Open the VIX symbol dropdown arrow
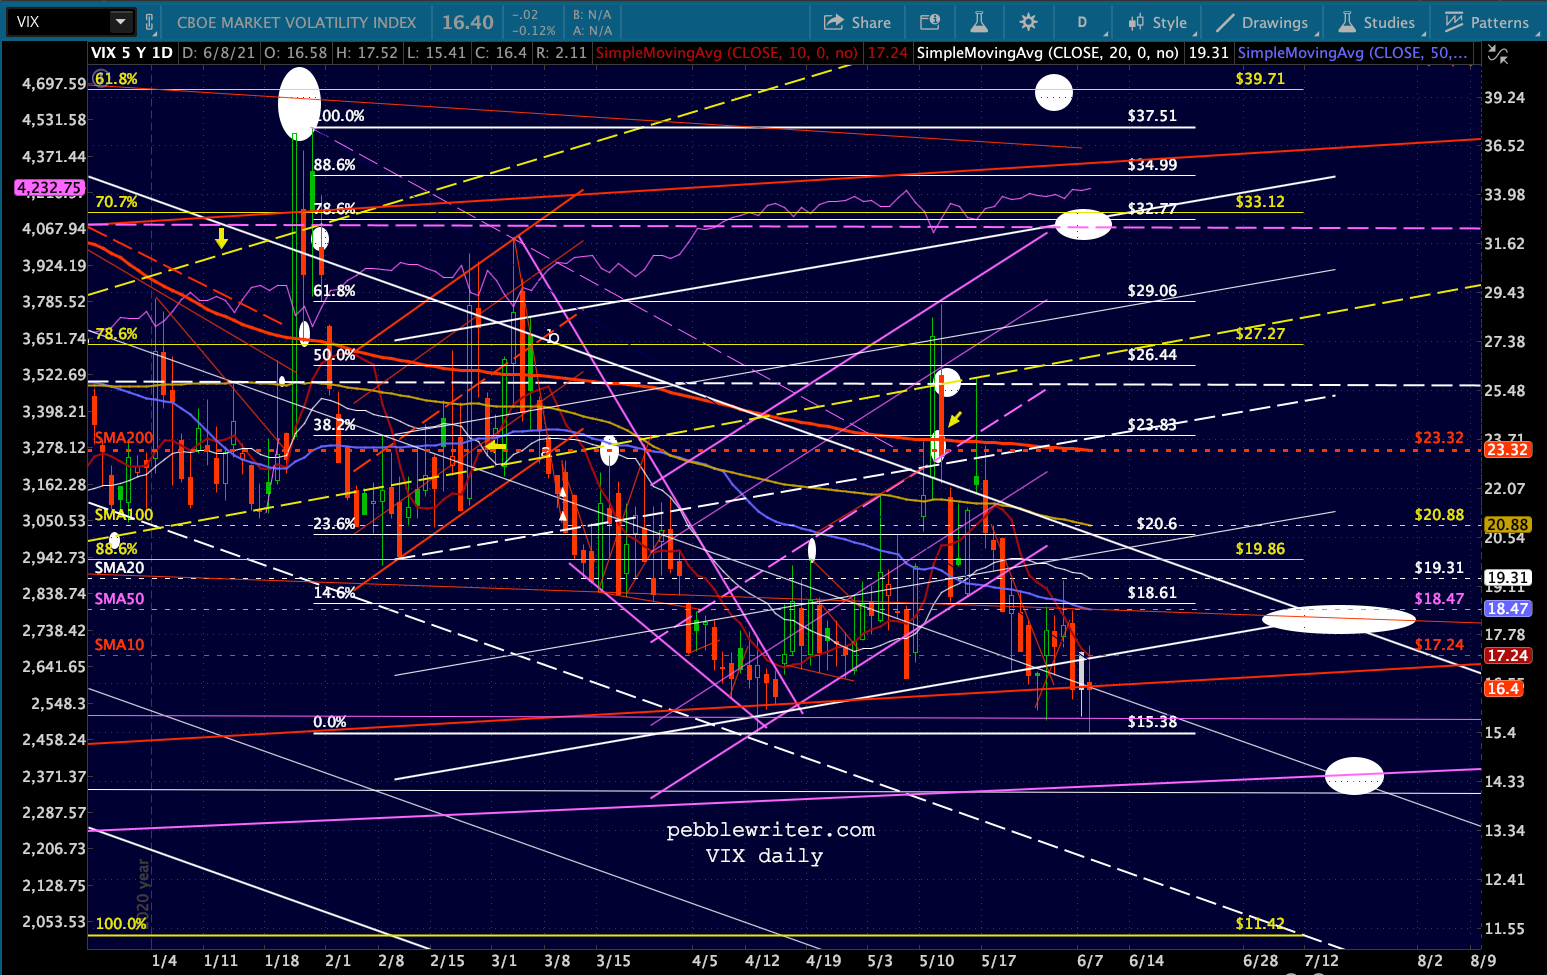Screen dimensions: 1547x975 tap(120, 21)
